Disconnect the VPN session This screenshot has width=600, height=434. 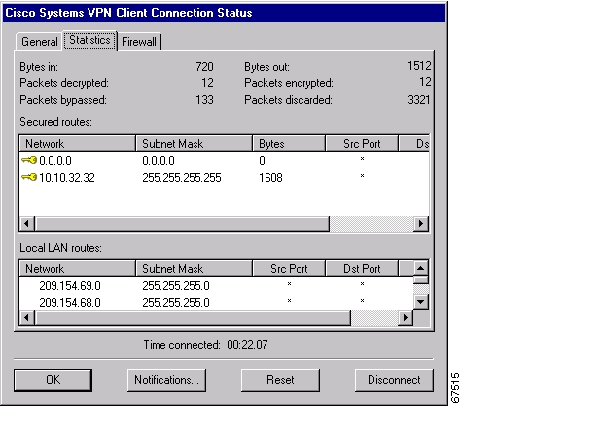pos(394,380)
